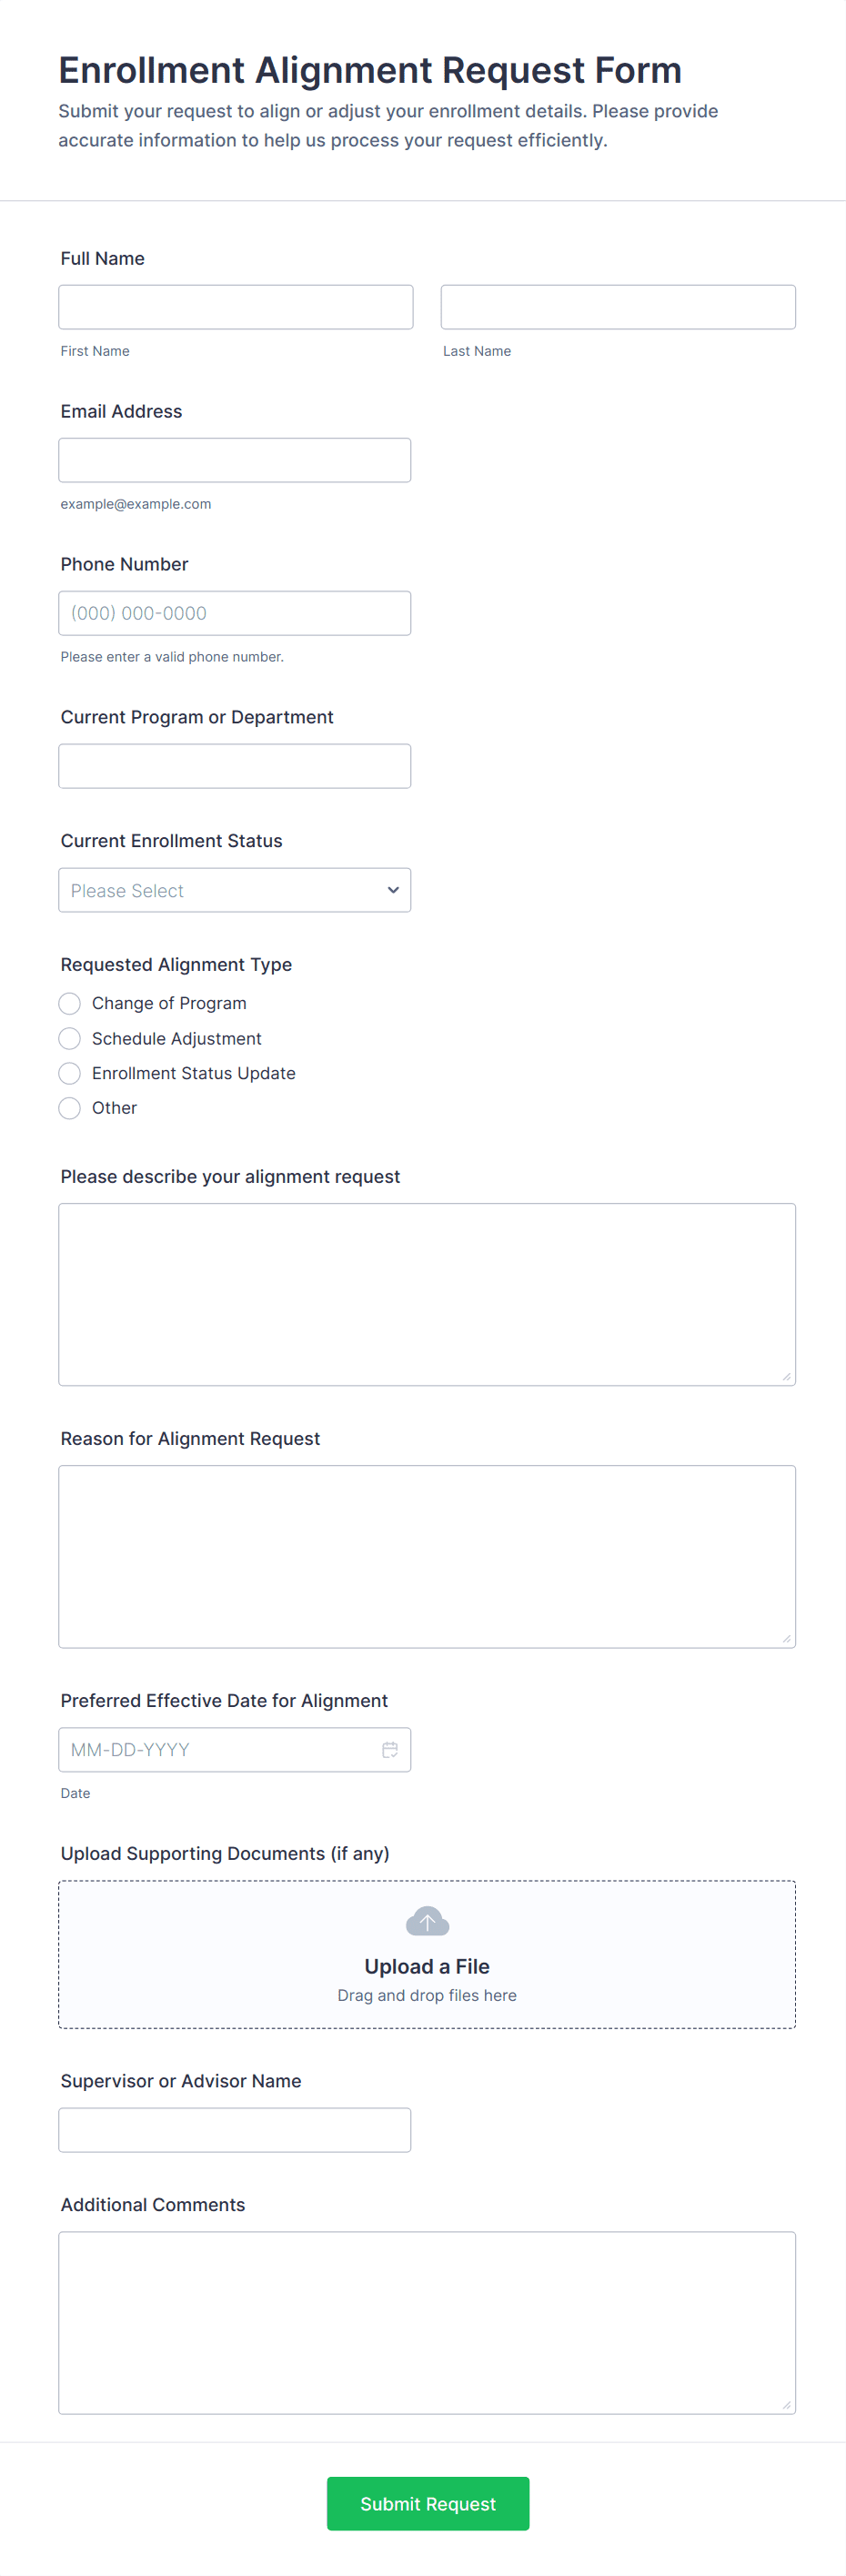The image size is (846, 2576).
Task: Focus the Reason for Alignment Request textarea
Action: coord(427,1556)
